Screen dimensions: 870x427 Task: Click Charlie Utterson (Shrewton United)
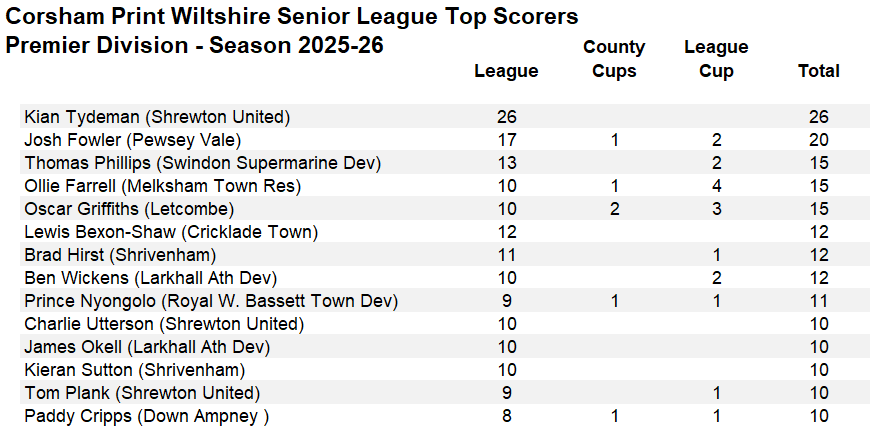(x=163, y=324)
